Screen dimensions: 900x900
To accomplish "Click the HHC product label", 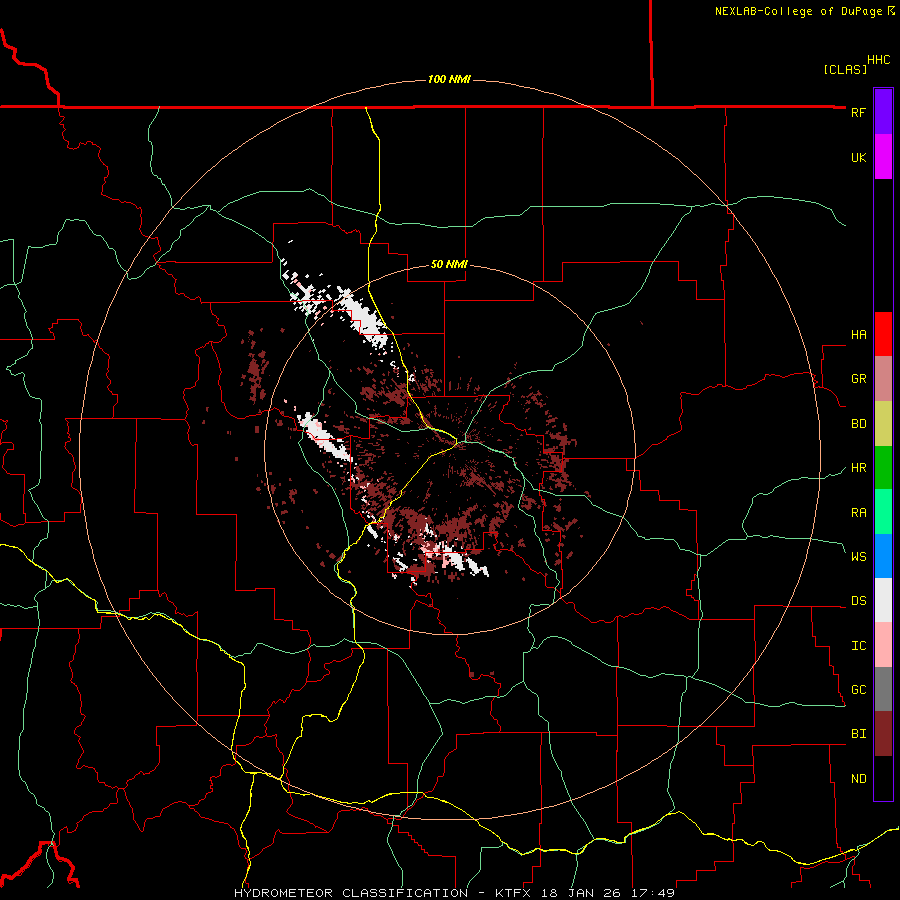I will (878, 60).
